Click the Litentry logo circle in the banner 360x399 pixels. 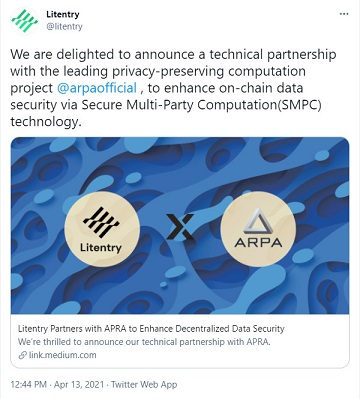point(102,229)
